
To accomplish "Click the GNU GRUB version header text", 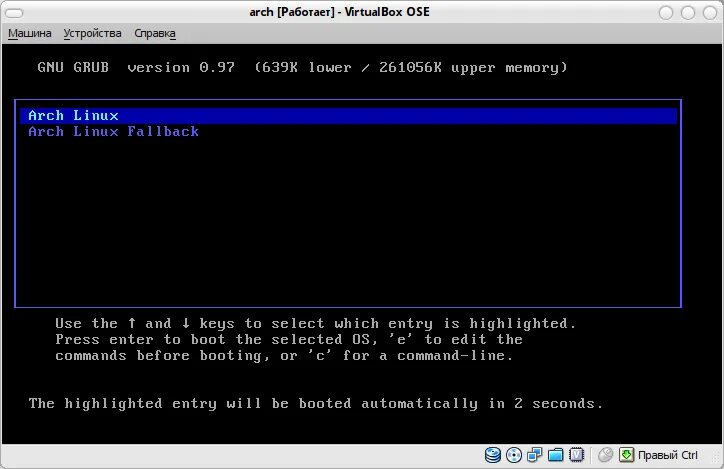I will coord(302,67).
